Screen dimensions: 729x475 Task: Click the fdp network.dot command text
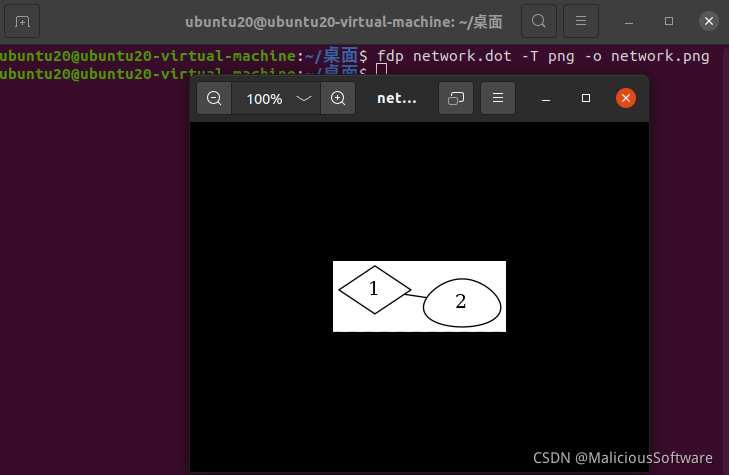coord(543,56)
